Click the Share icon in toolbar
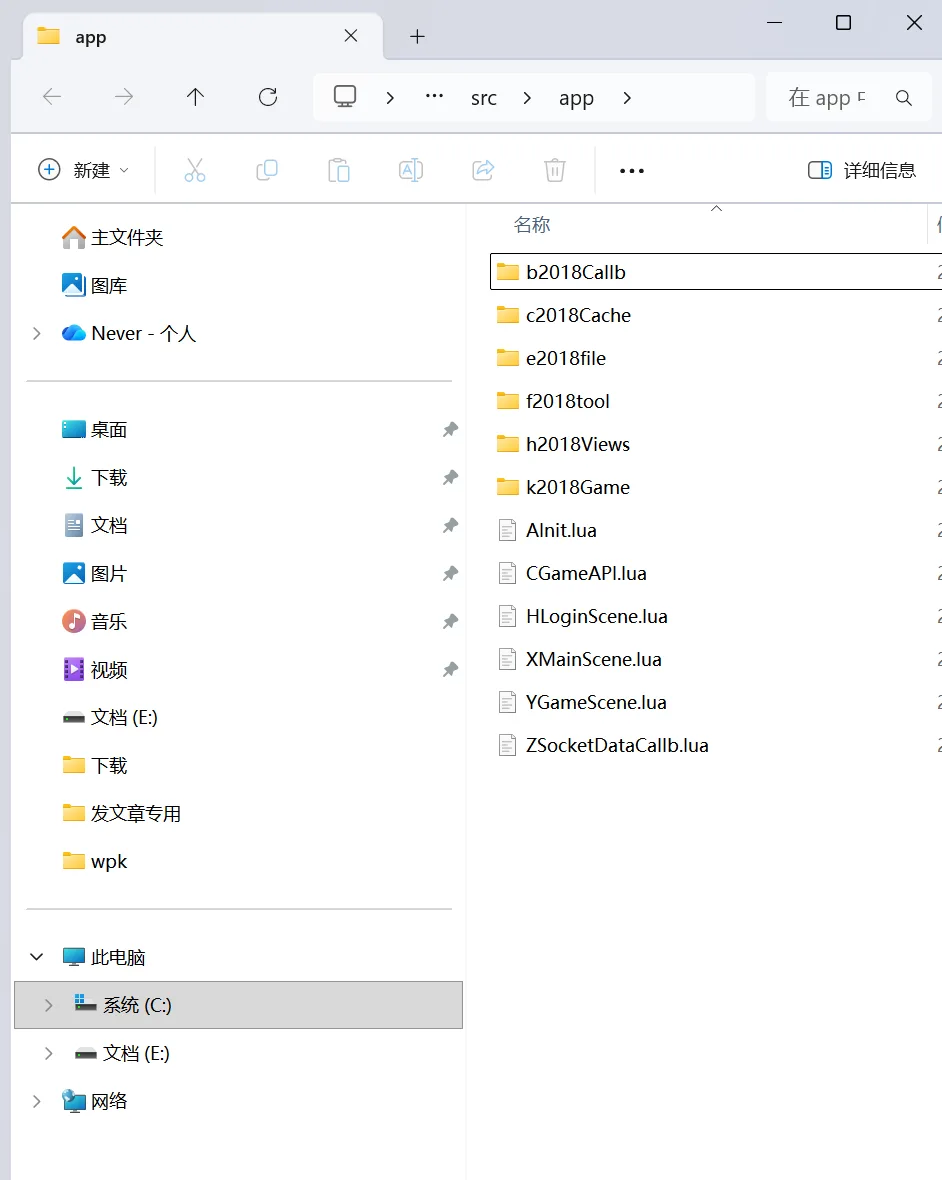 pos(483,171)
